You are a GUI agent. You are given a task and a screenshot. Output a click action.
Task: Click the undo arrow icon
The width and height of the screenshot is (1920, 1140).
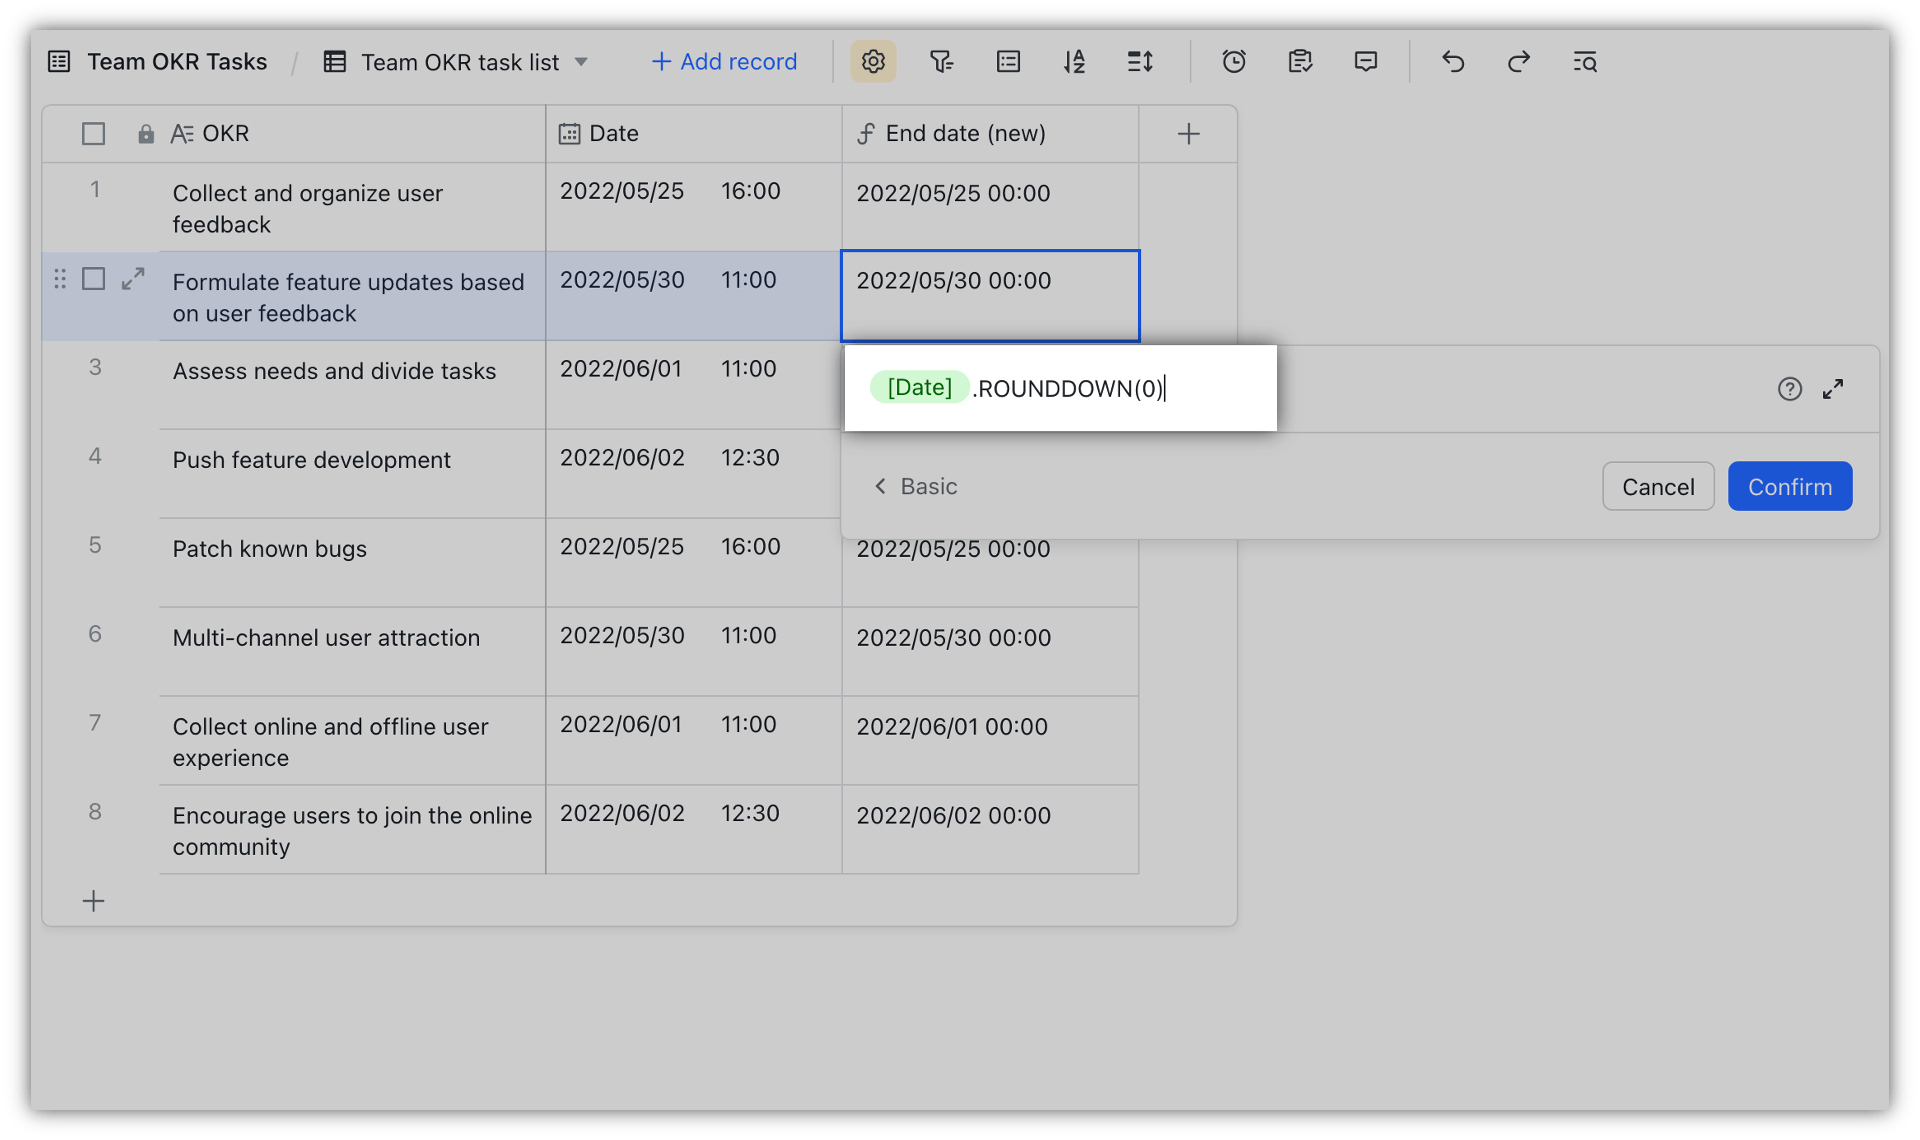point(1452,61)
